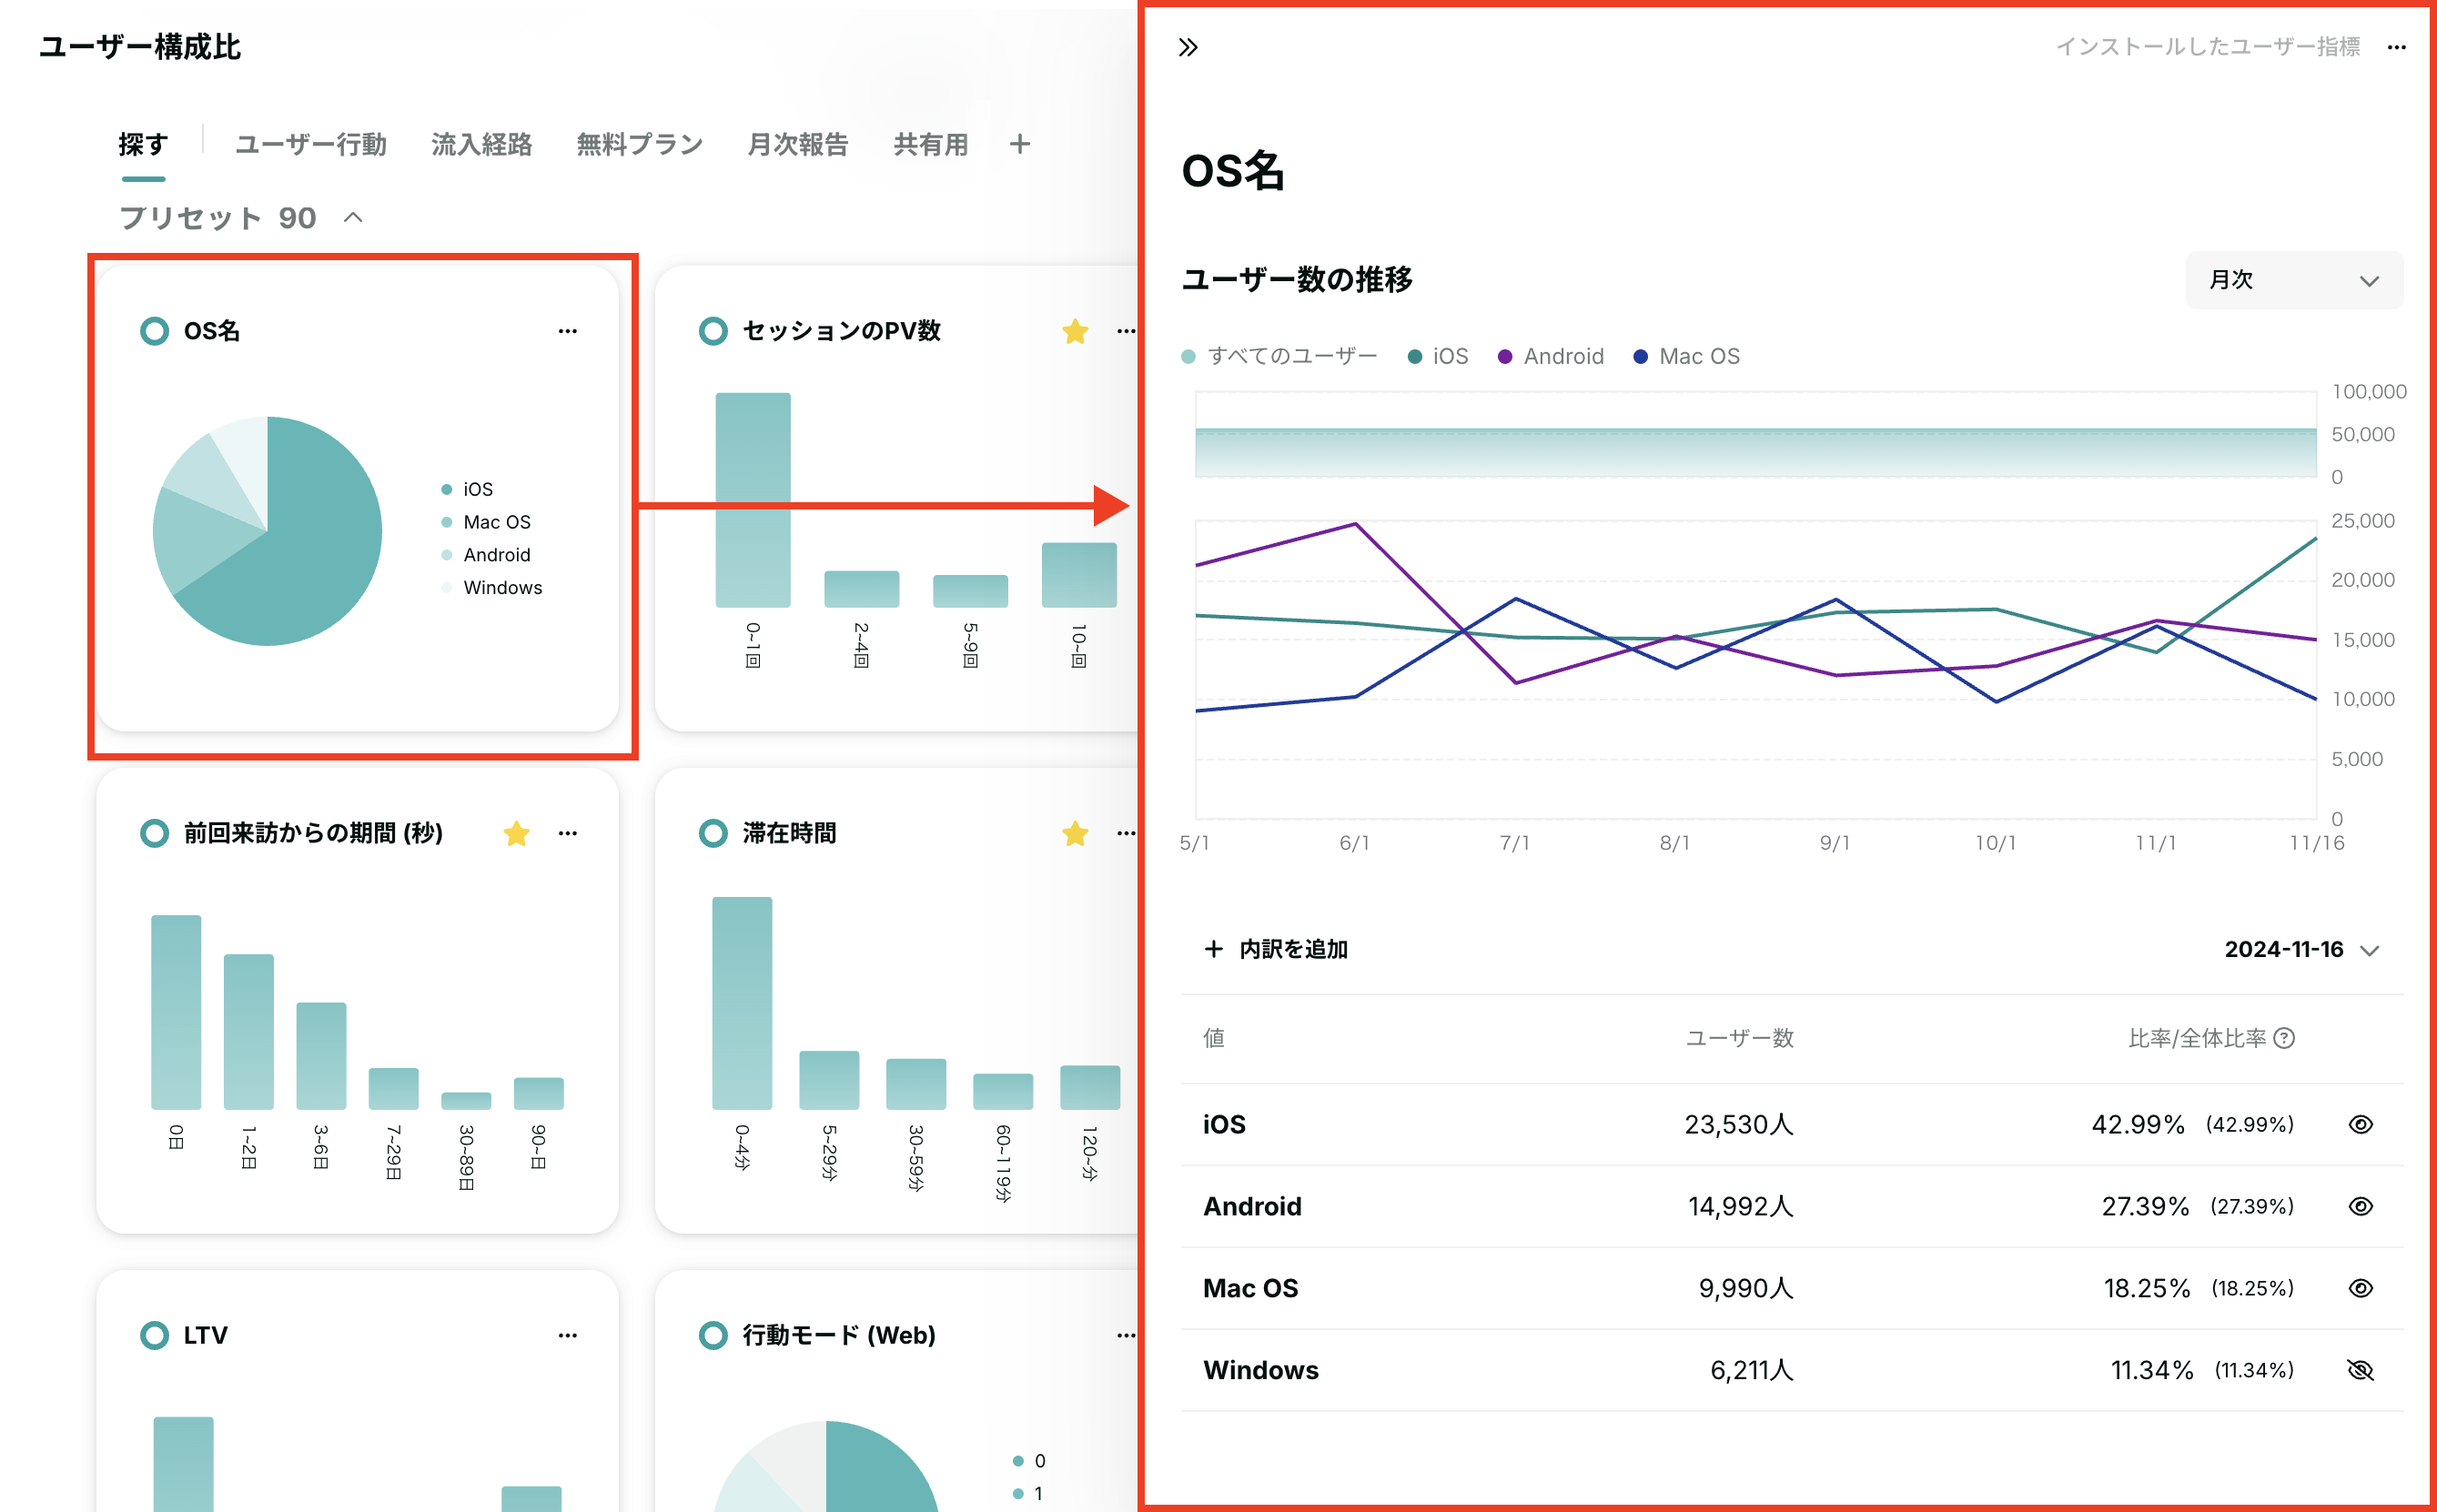2437x1512 pixels.
Task: Toggle すべてのユーザー series in chart legend
Action: point(1279,356)
